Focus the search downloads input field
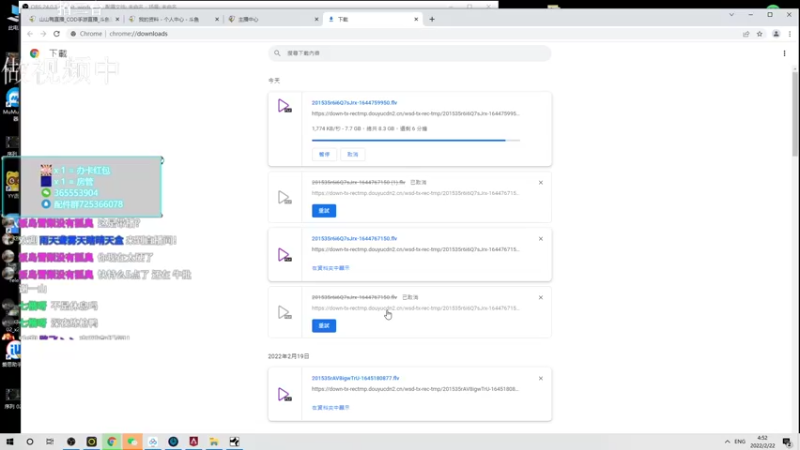The image size is (800, 450). tap(410, 53)
